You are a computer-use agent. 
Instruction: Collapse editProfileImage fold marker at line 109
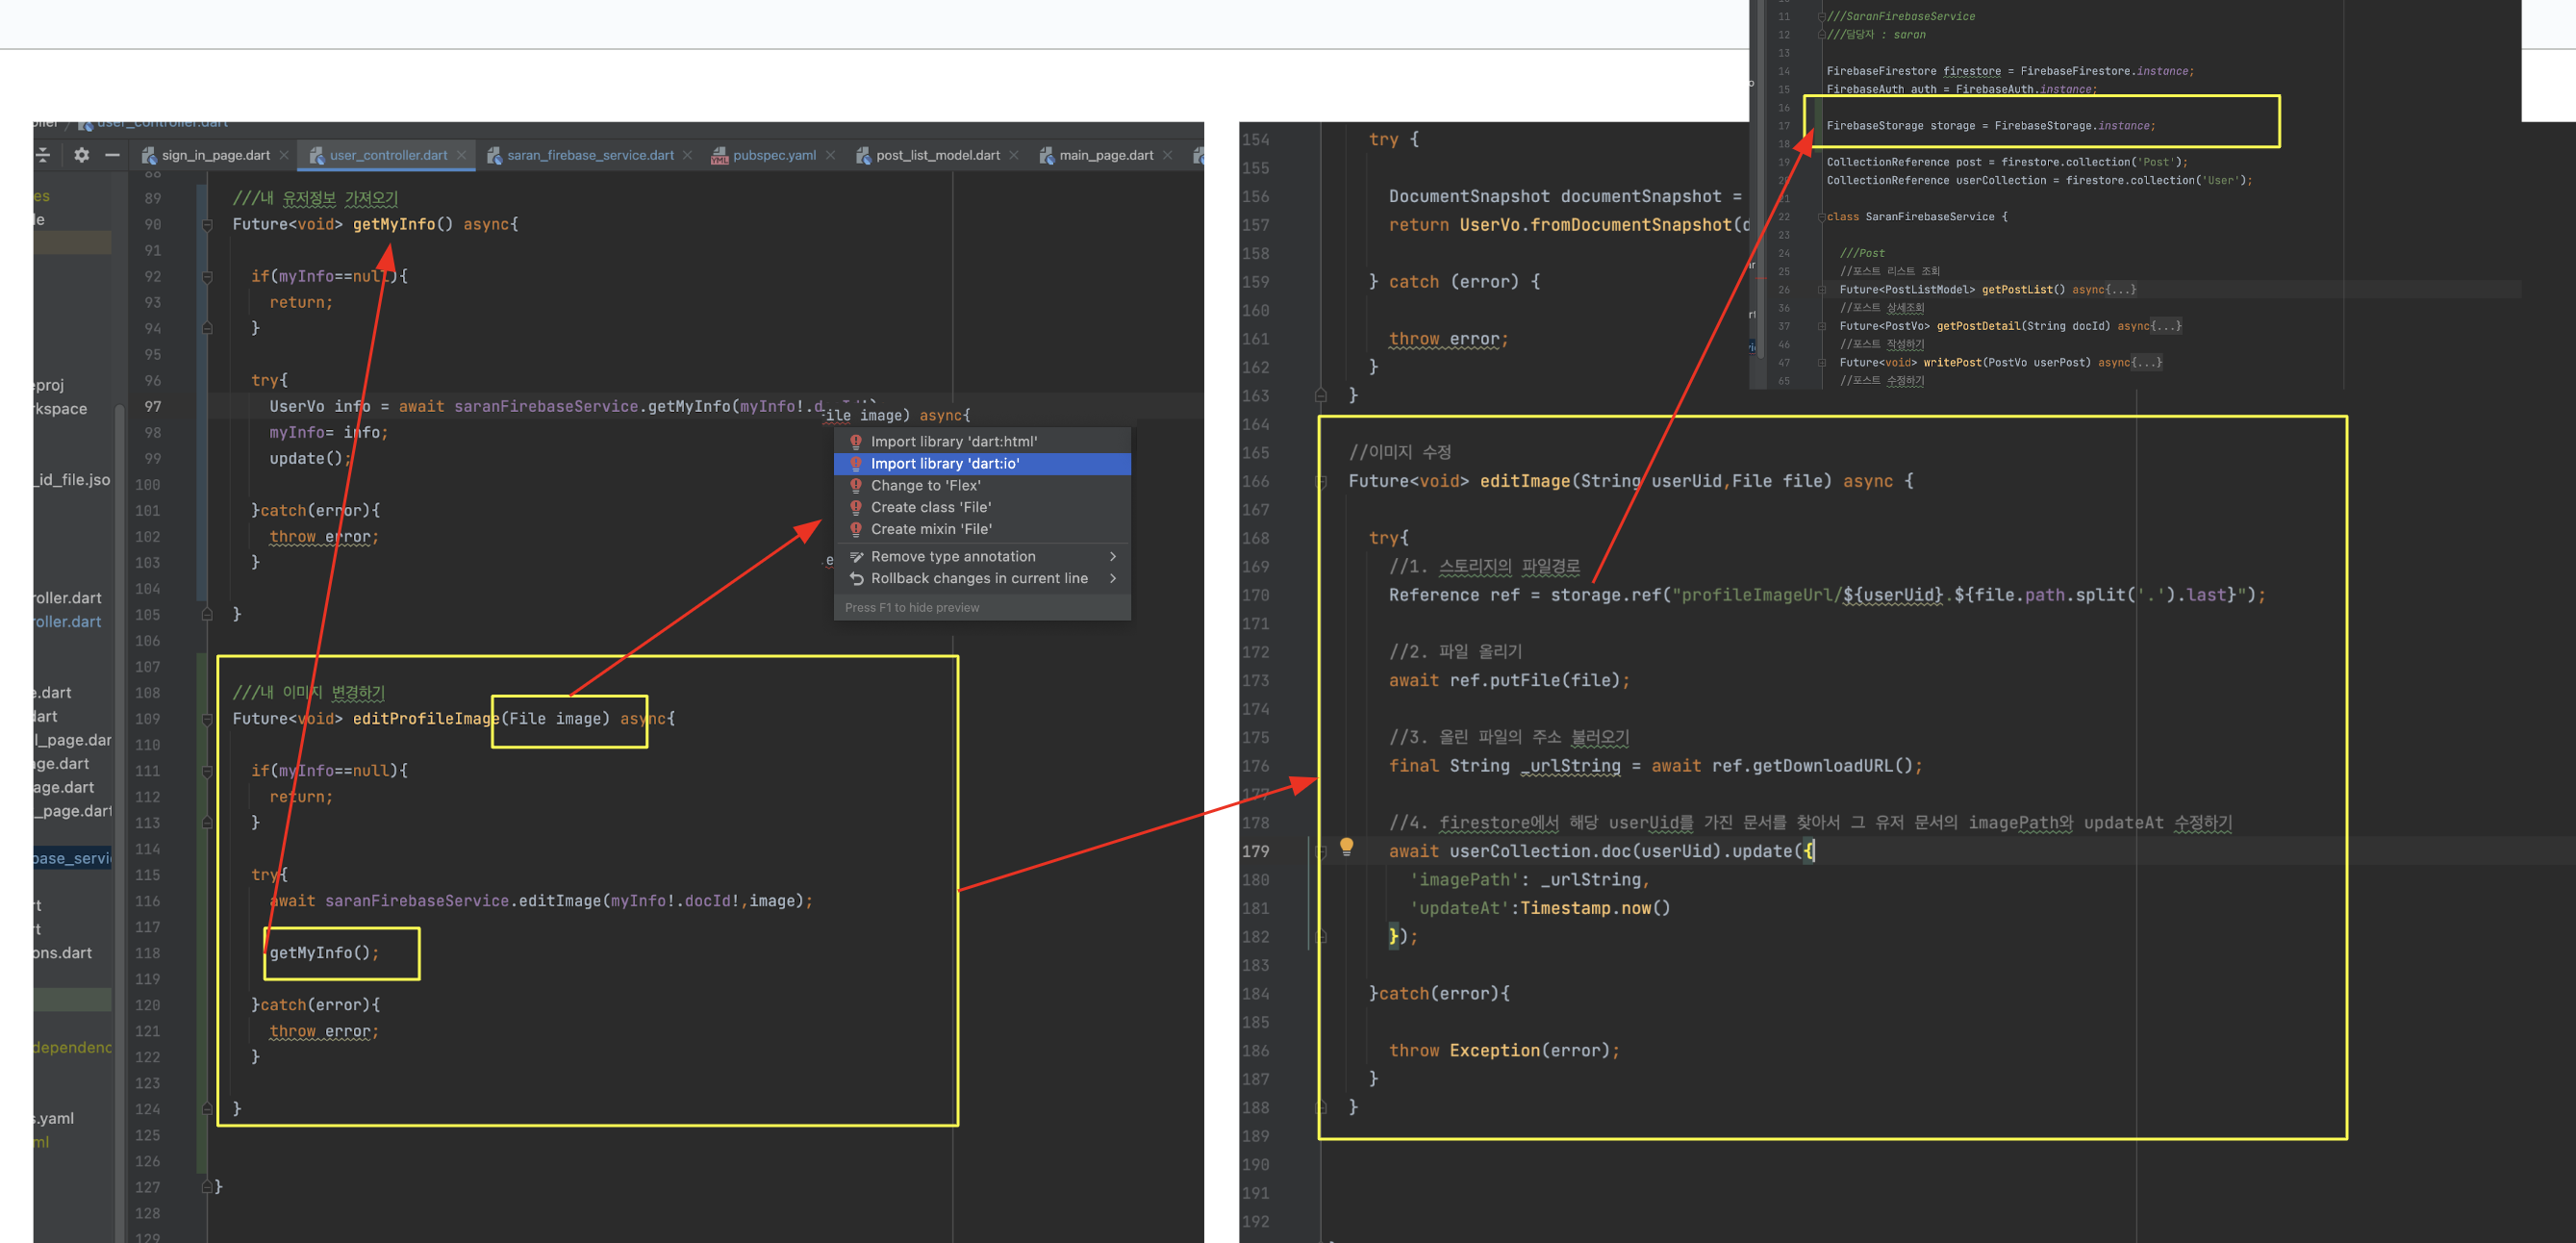207,719
